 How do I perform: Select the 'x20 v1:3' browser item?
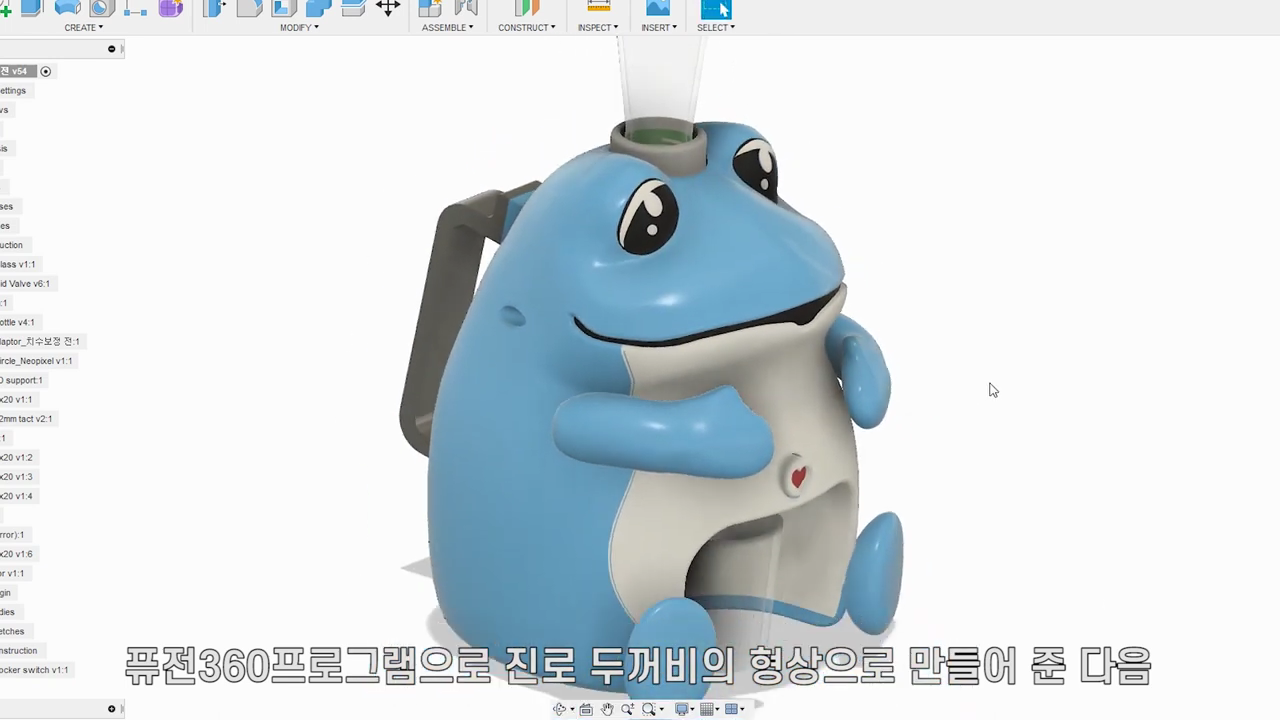[18, 477]
